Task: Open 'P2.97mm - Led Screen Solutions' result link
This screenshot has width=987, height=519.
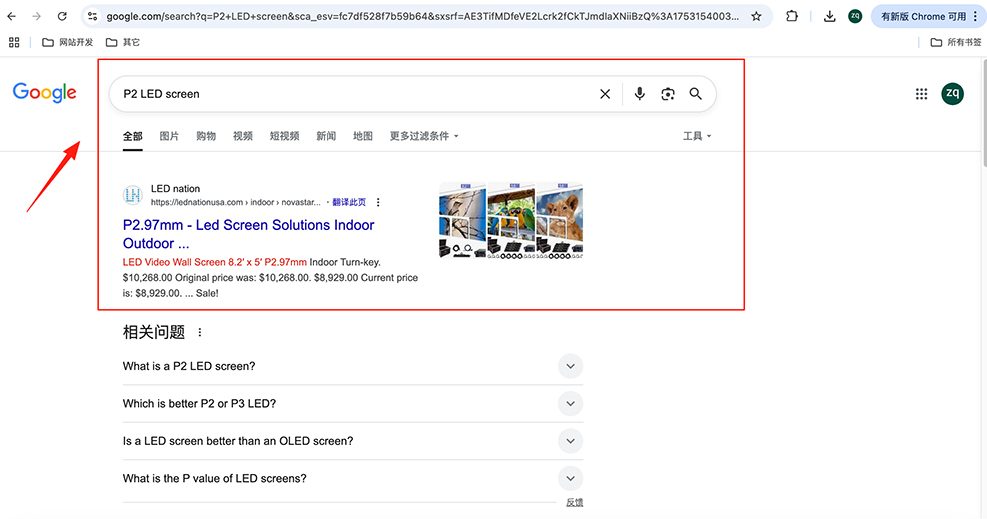Action: [249, 234]
